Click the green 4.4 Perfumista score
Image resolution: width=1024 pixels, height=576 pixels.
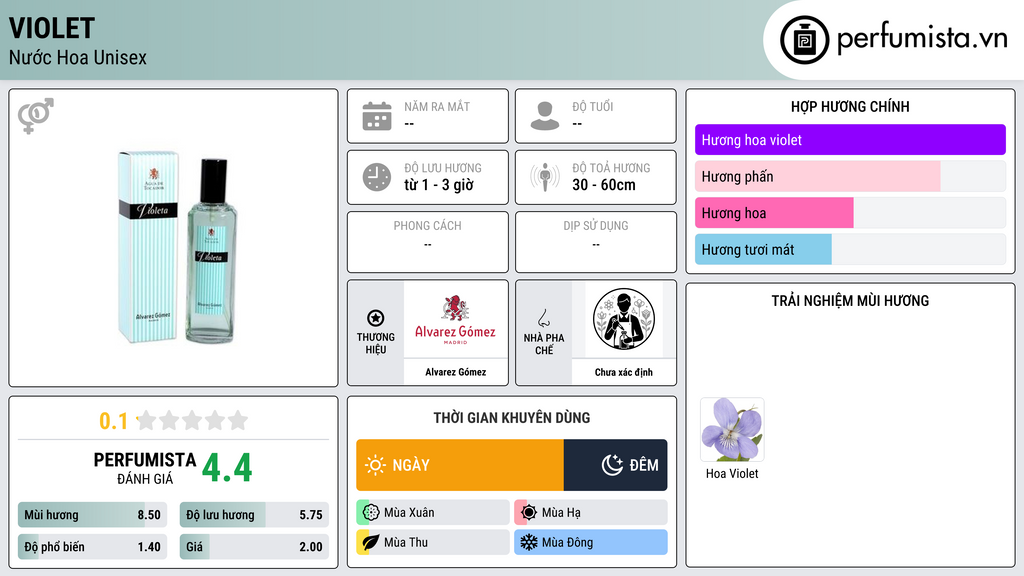pos(227,468)
